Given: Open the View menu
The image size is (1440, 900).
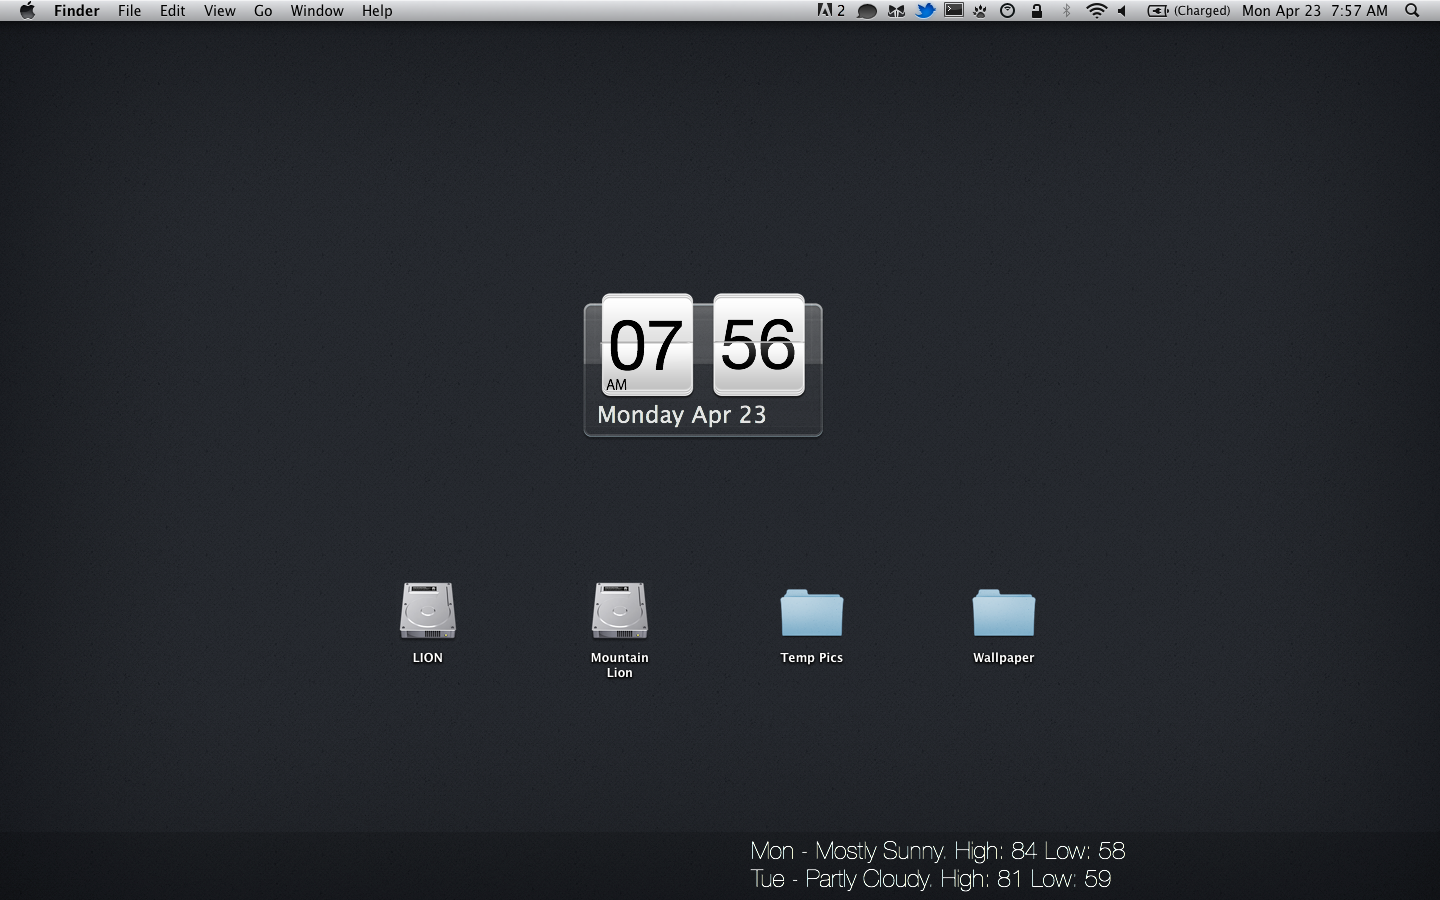Looking at the screenshot, I should 219,11.
